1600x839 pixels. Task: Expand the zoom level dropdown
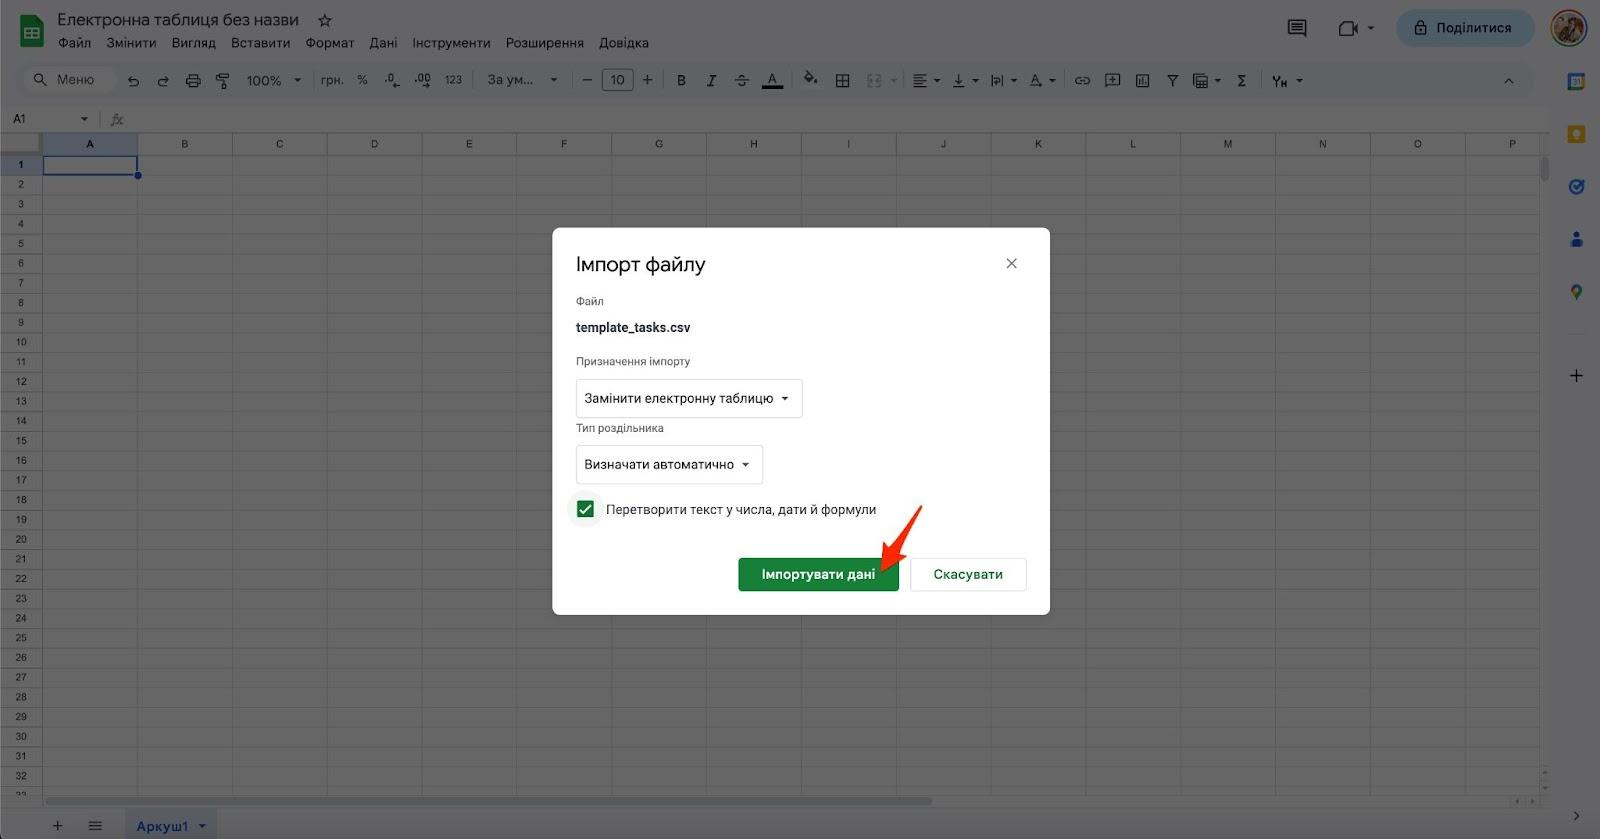(x=274, y=81)
